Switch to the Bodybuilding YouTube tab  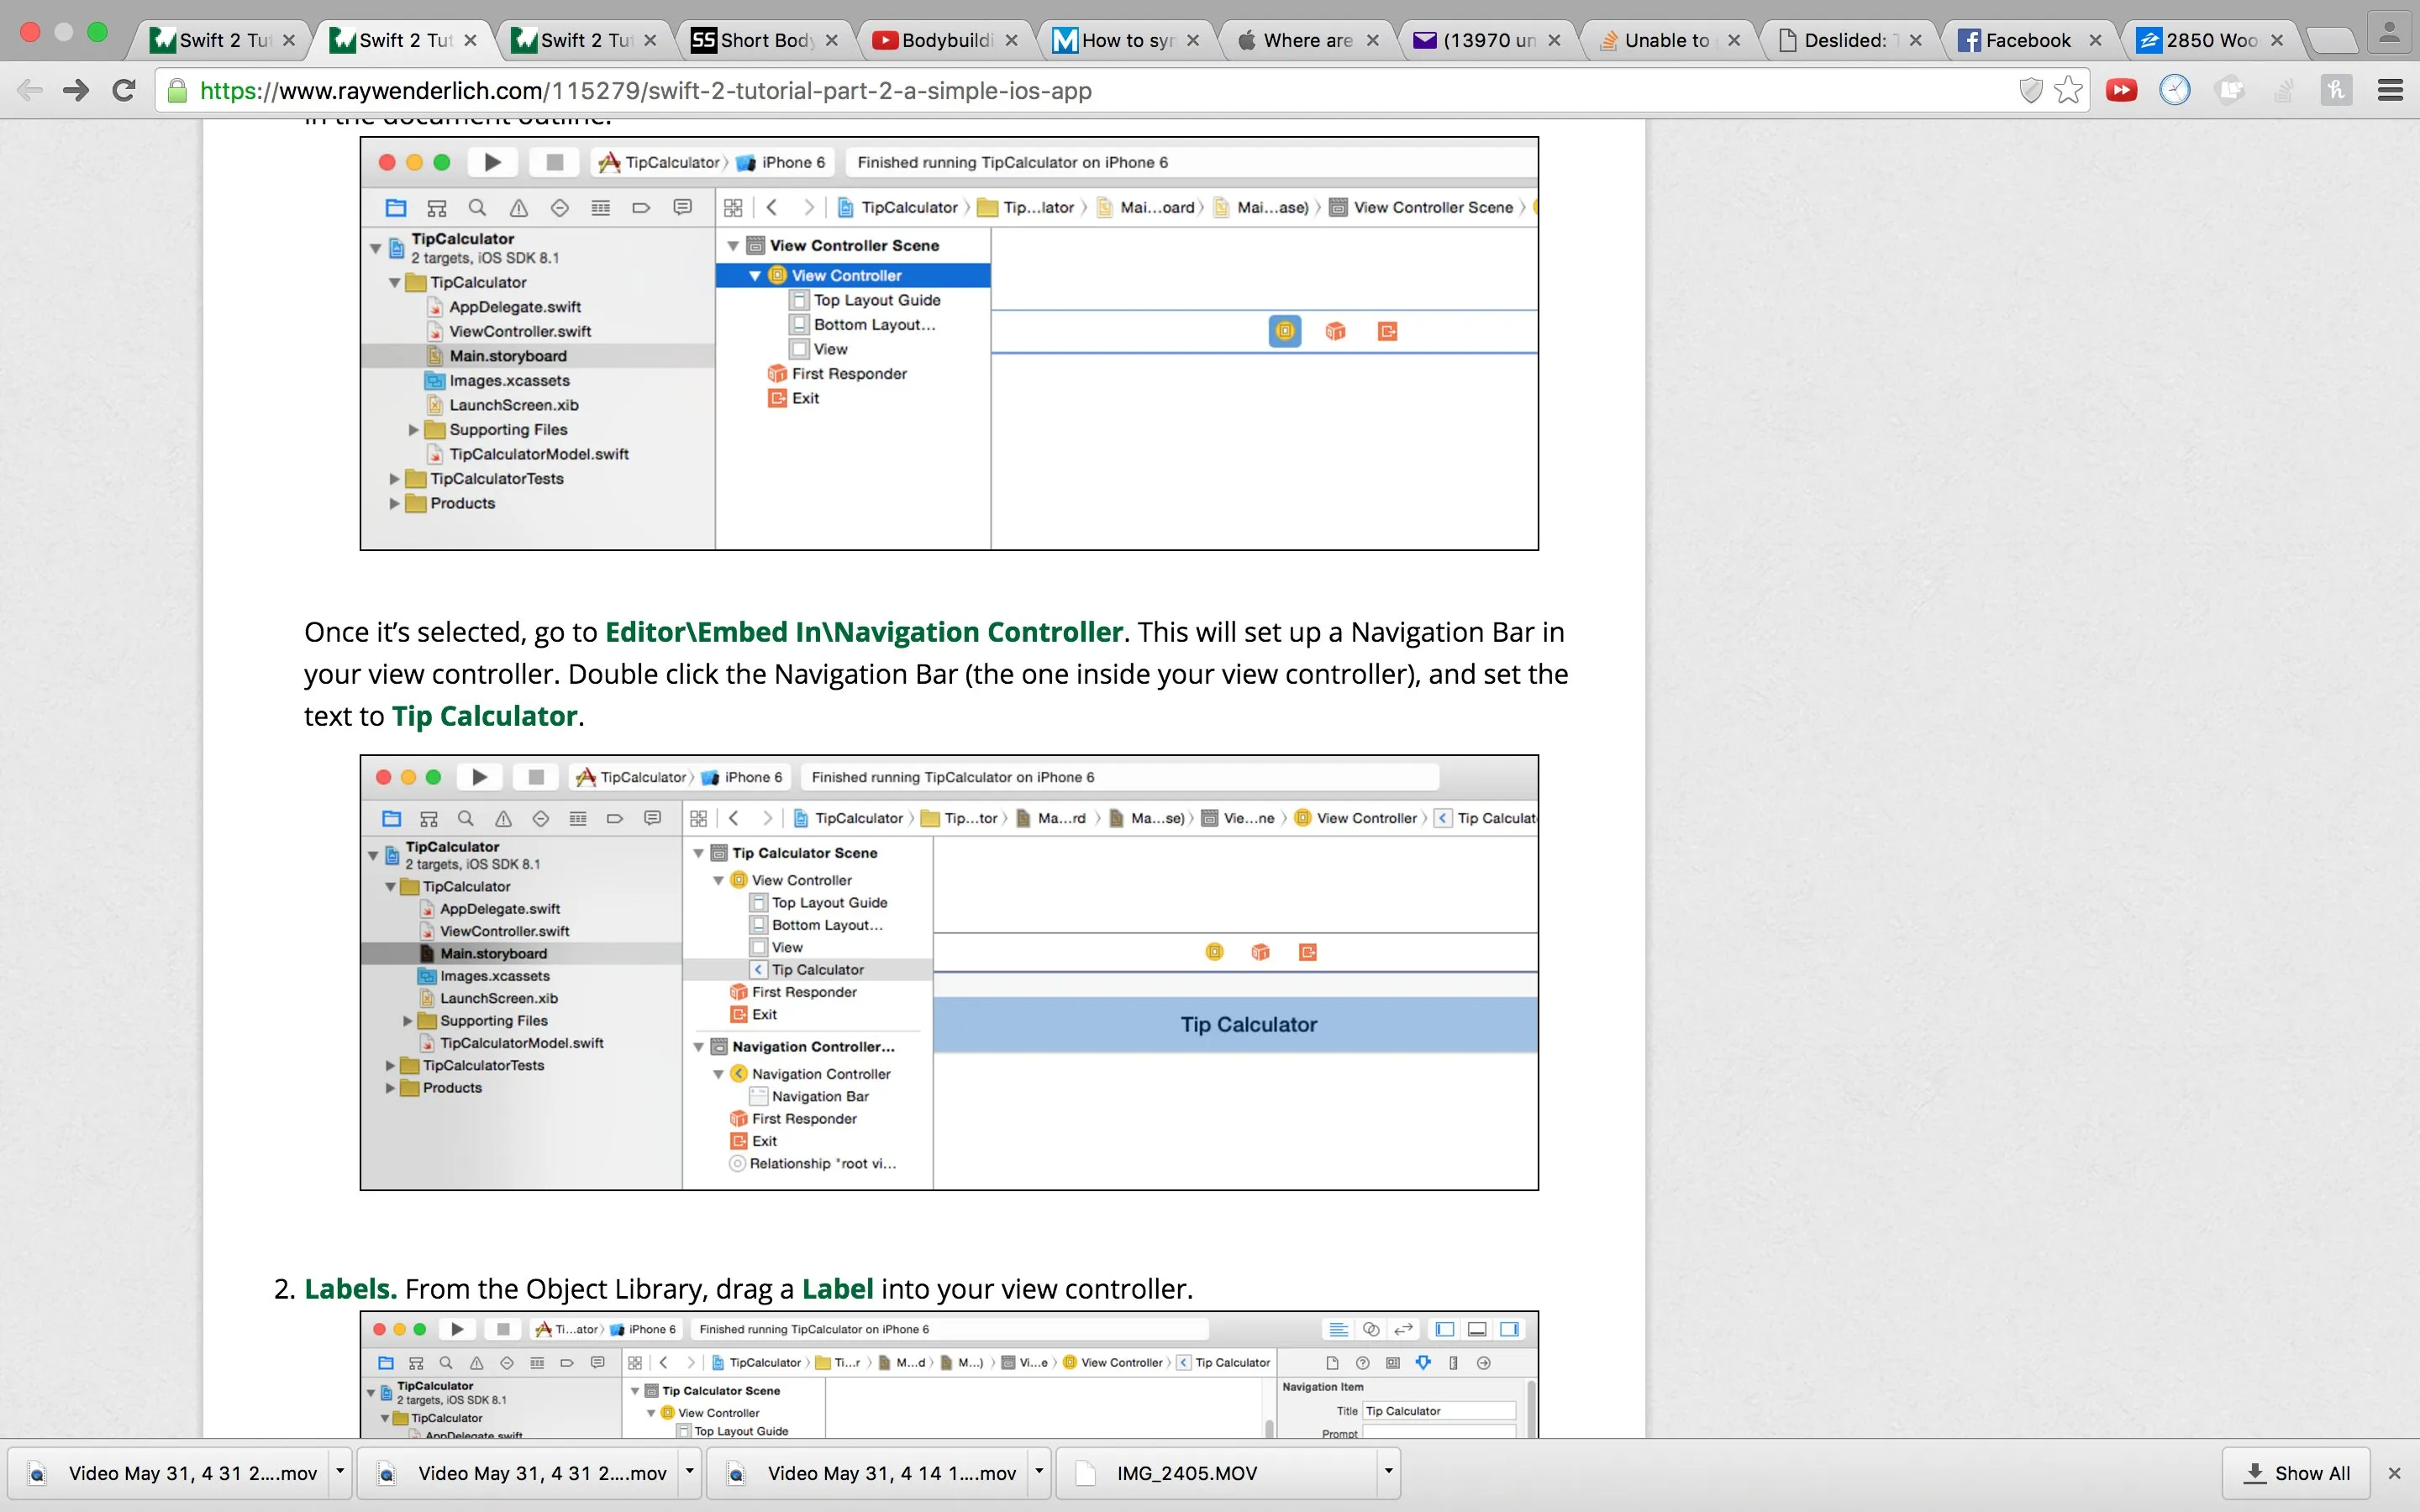(945, 40)
